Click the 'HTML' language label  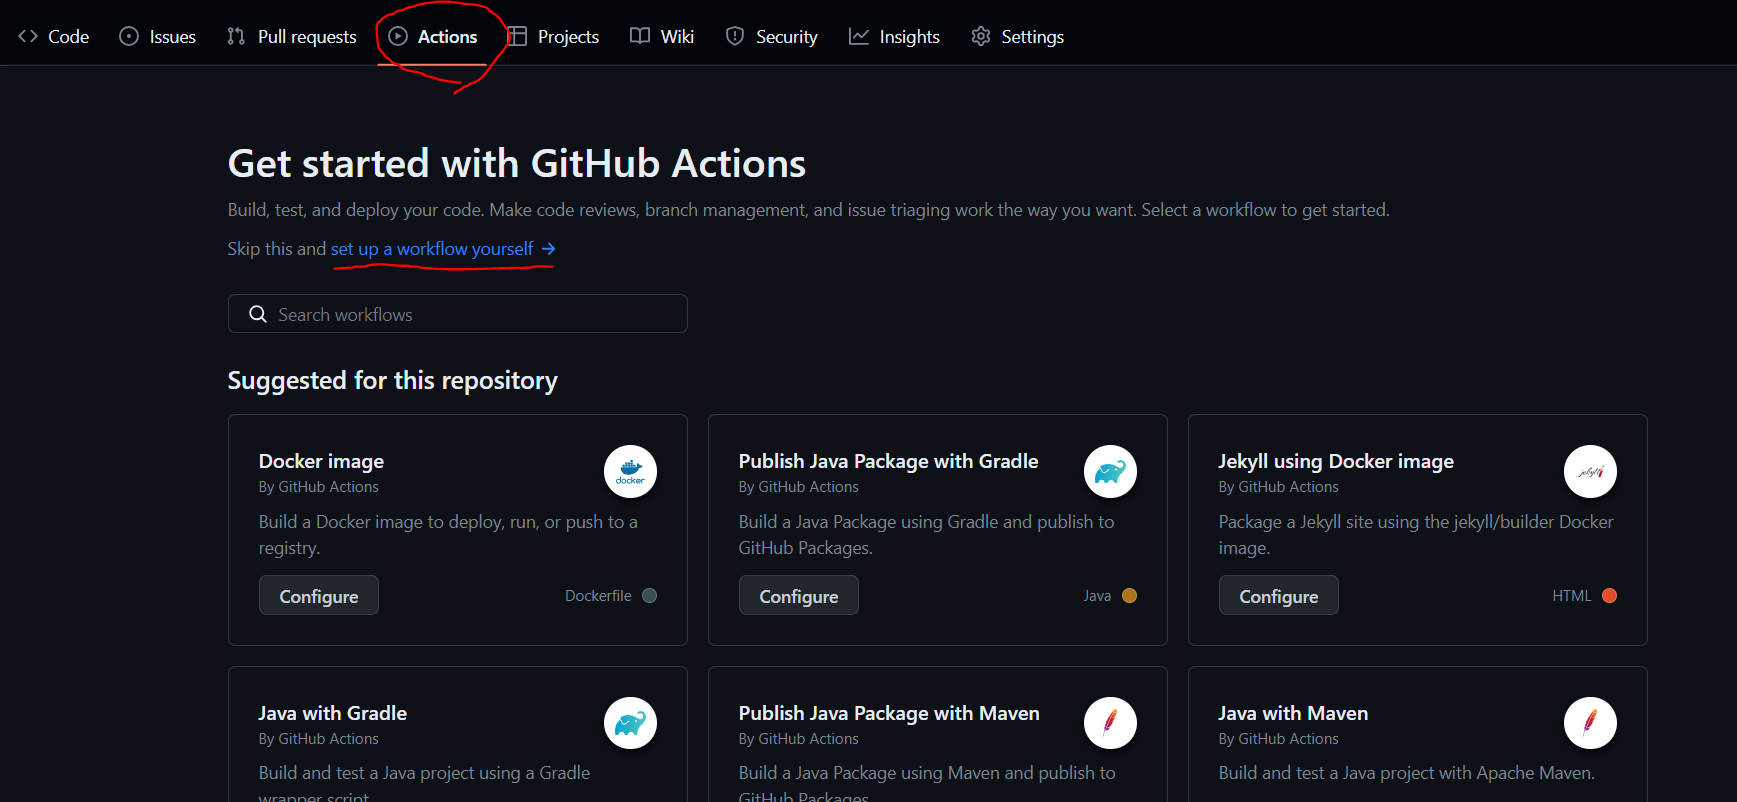pos(1572,596)
